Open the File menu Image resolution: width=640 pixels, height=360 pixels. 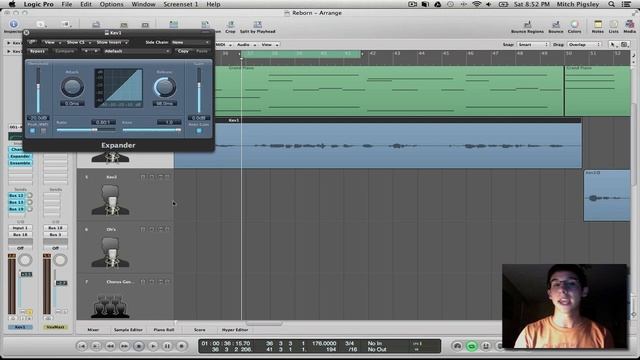point(67,4)
